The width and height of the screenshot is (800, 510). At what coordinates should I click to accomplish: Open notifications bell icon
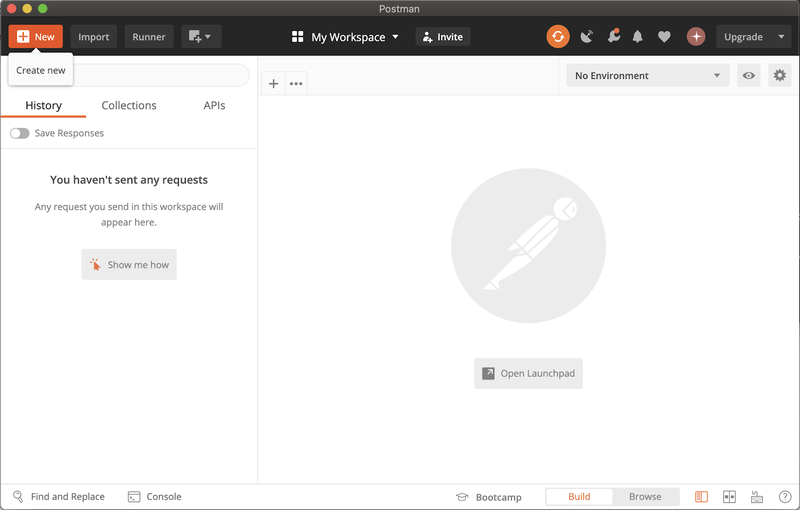coord(638,37)
